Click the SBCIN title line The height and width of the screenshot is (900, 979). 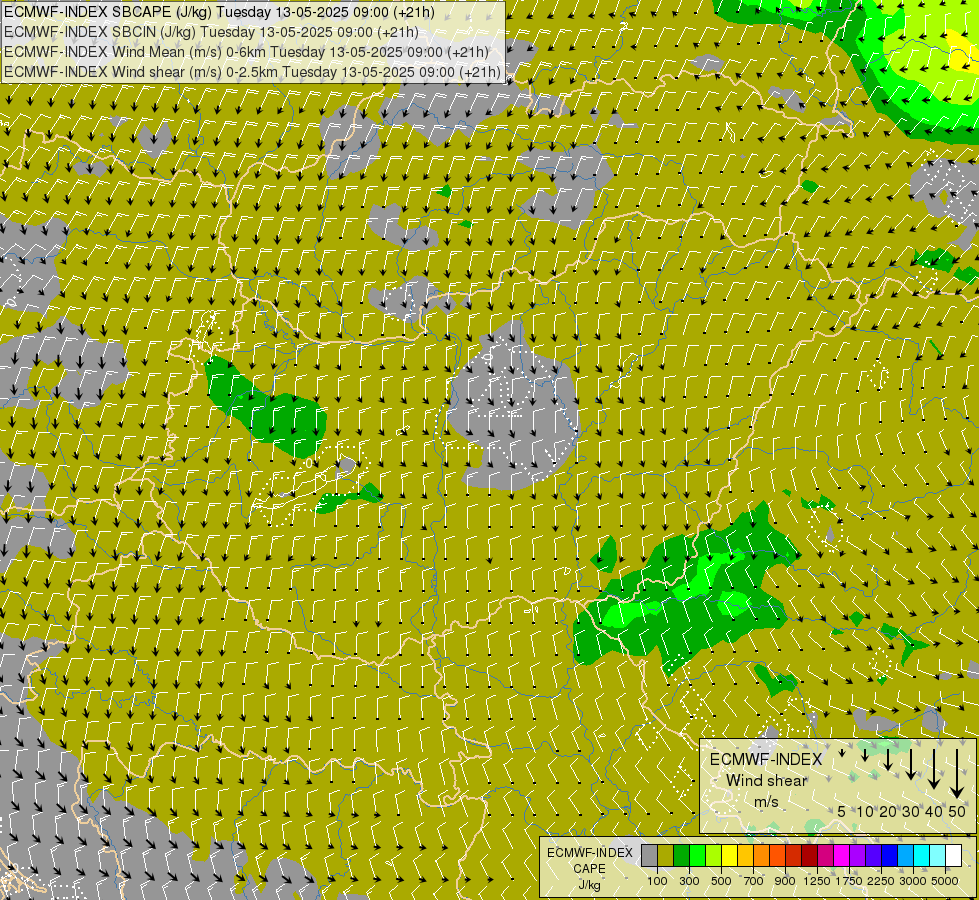pos(211,32)
